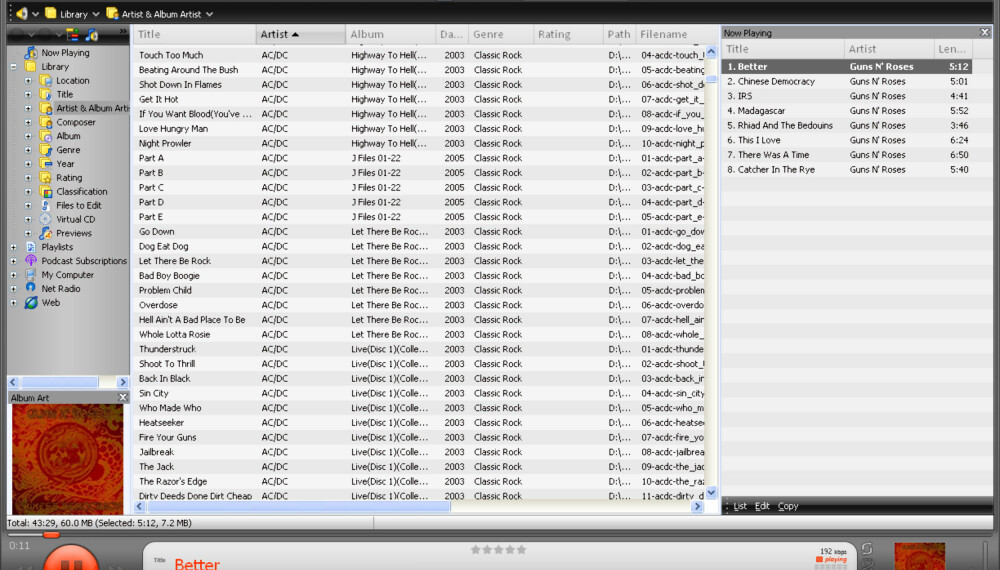This screenshot has width=1000, height=570.
Task: Click the speaker icon in the top breadcrumb bar
Action: [22, 13]
